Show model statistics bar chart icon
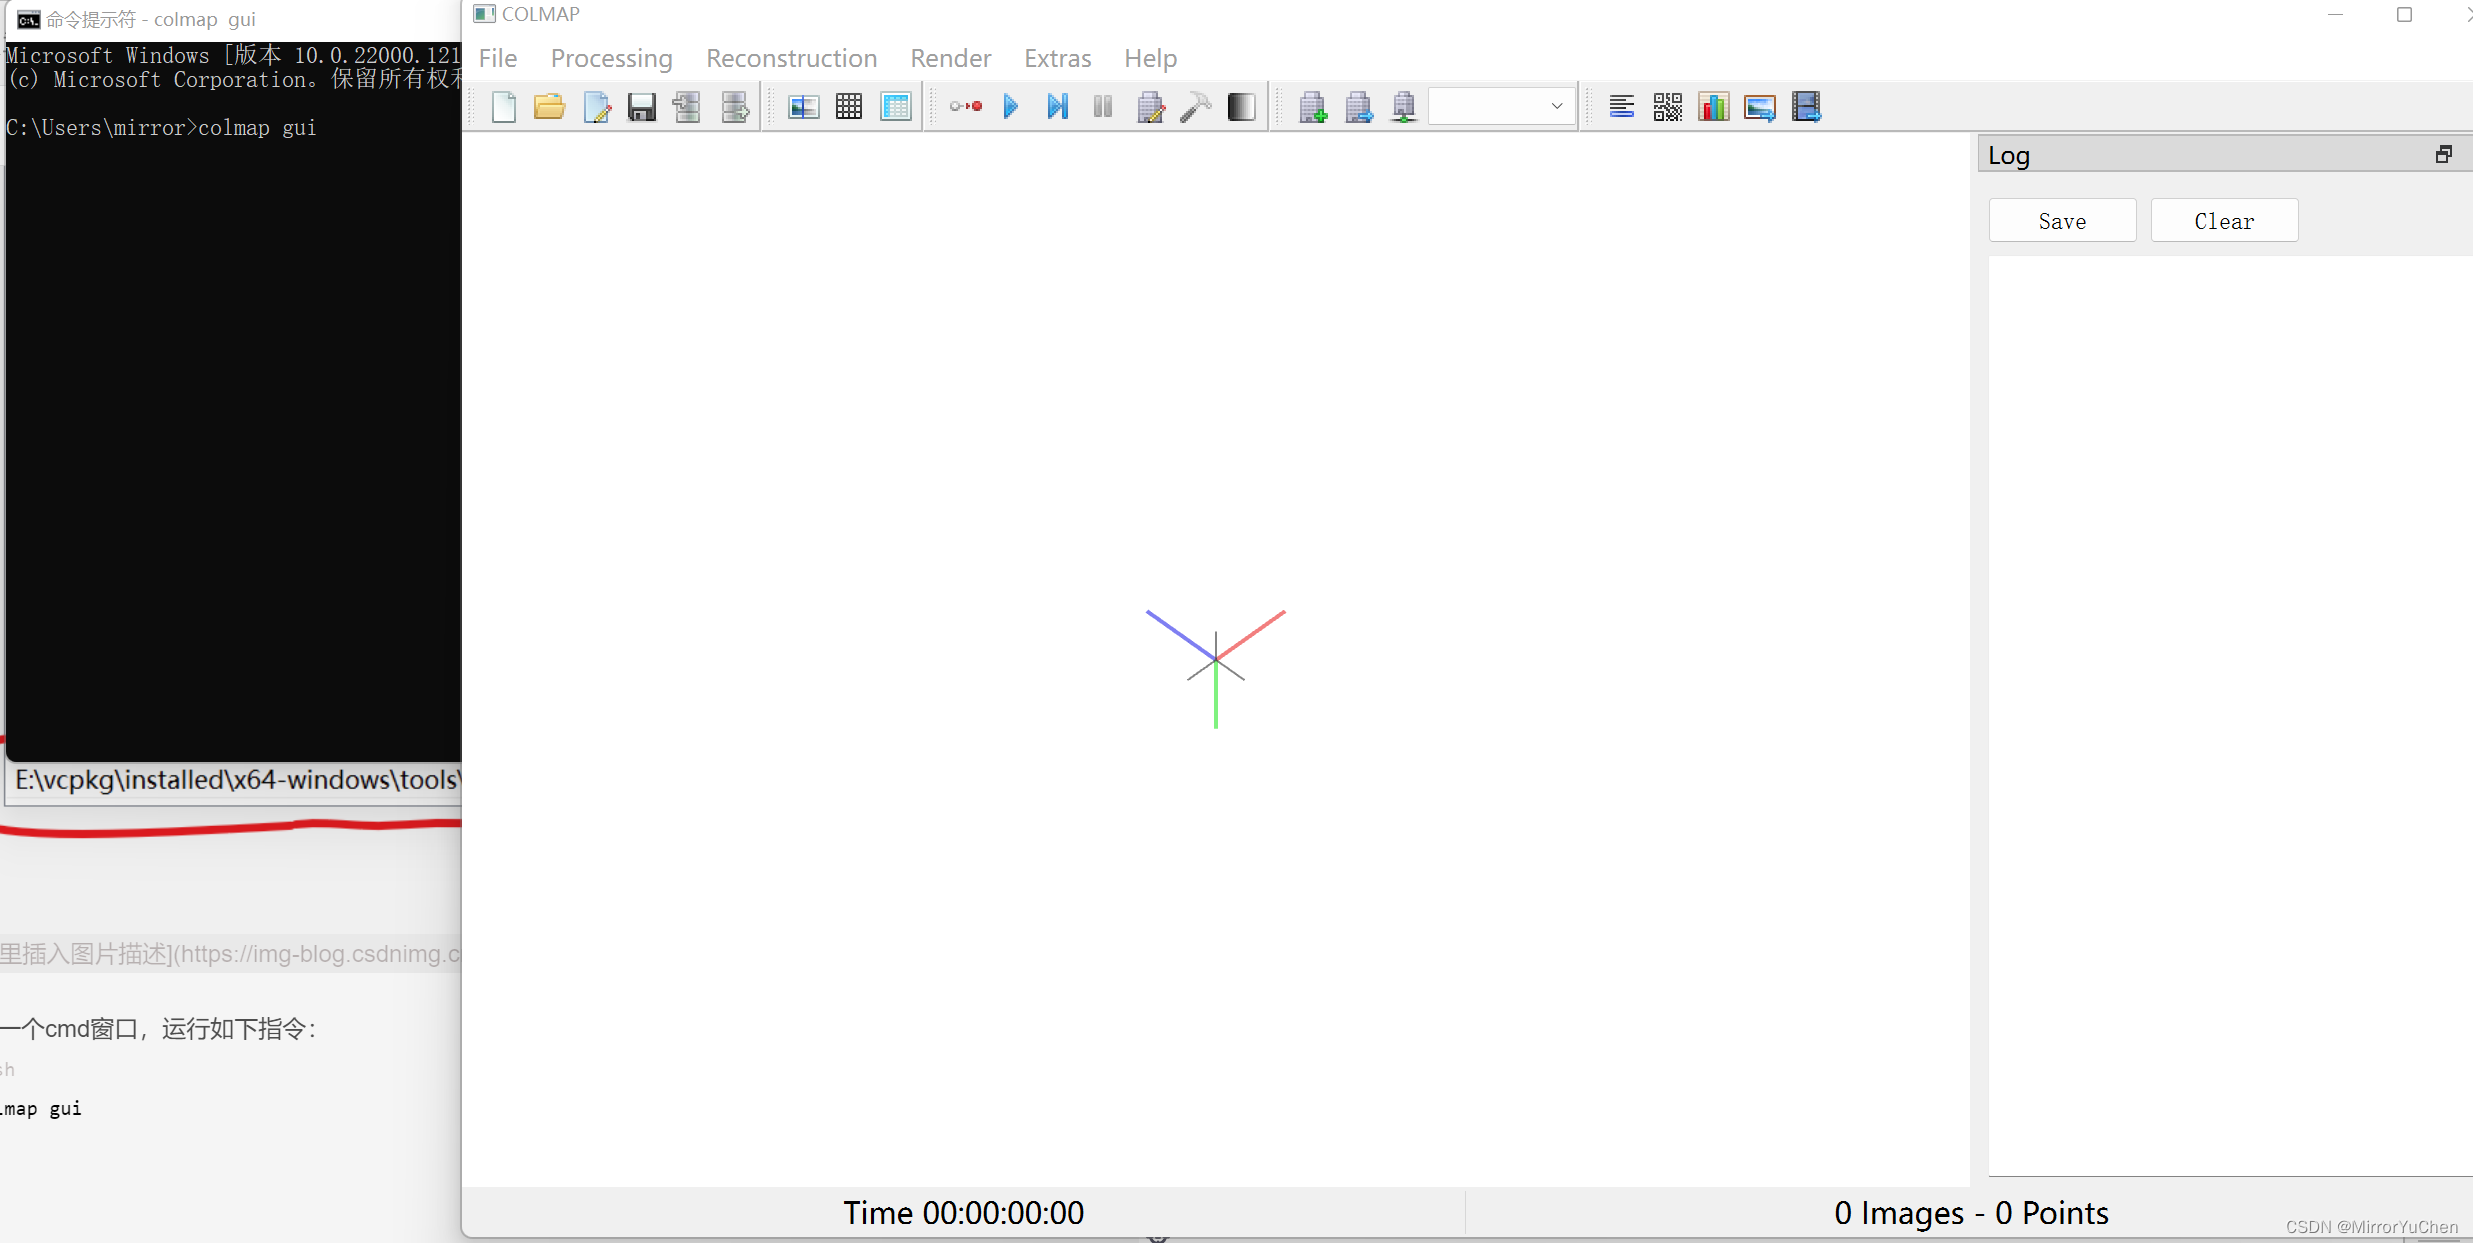 click(1713, 107)
